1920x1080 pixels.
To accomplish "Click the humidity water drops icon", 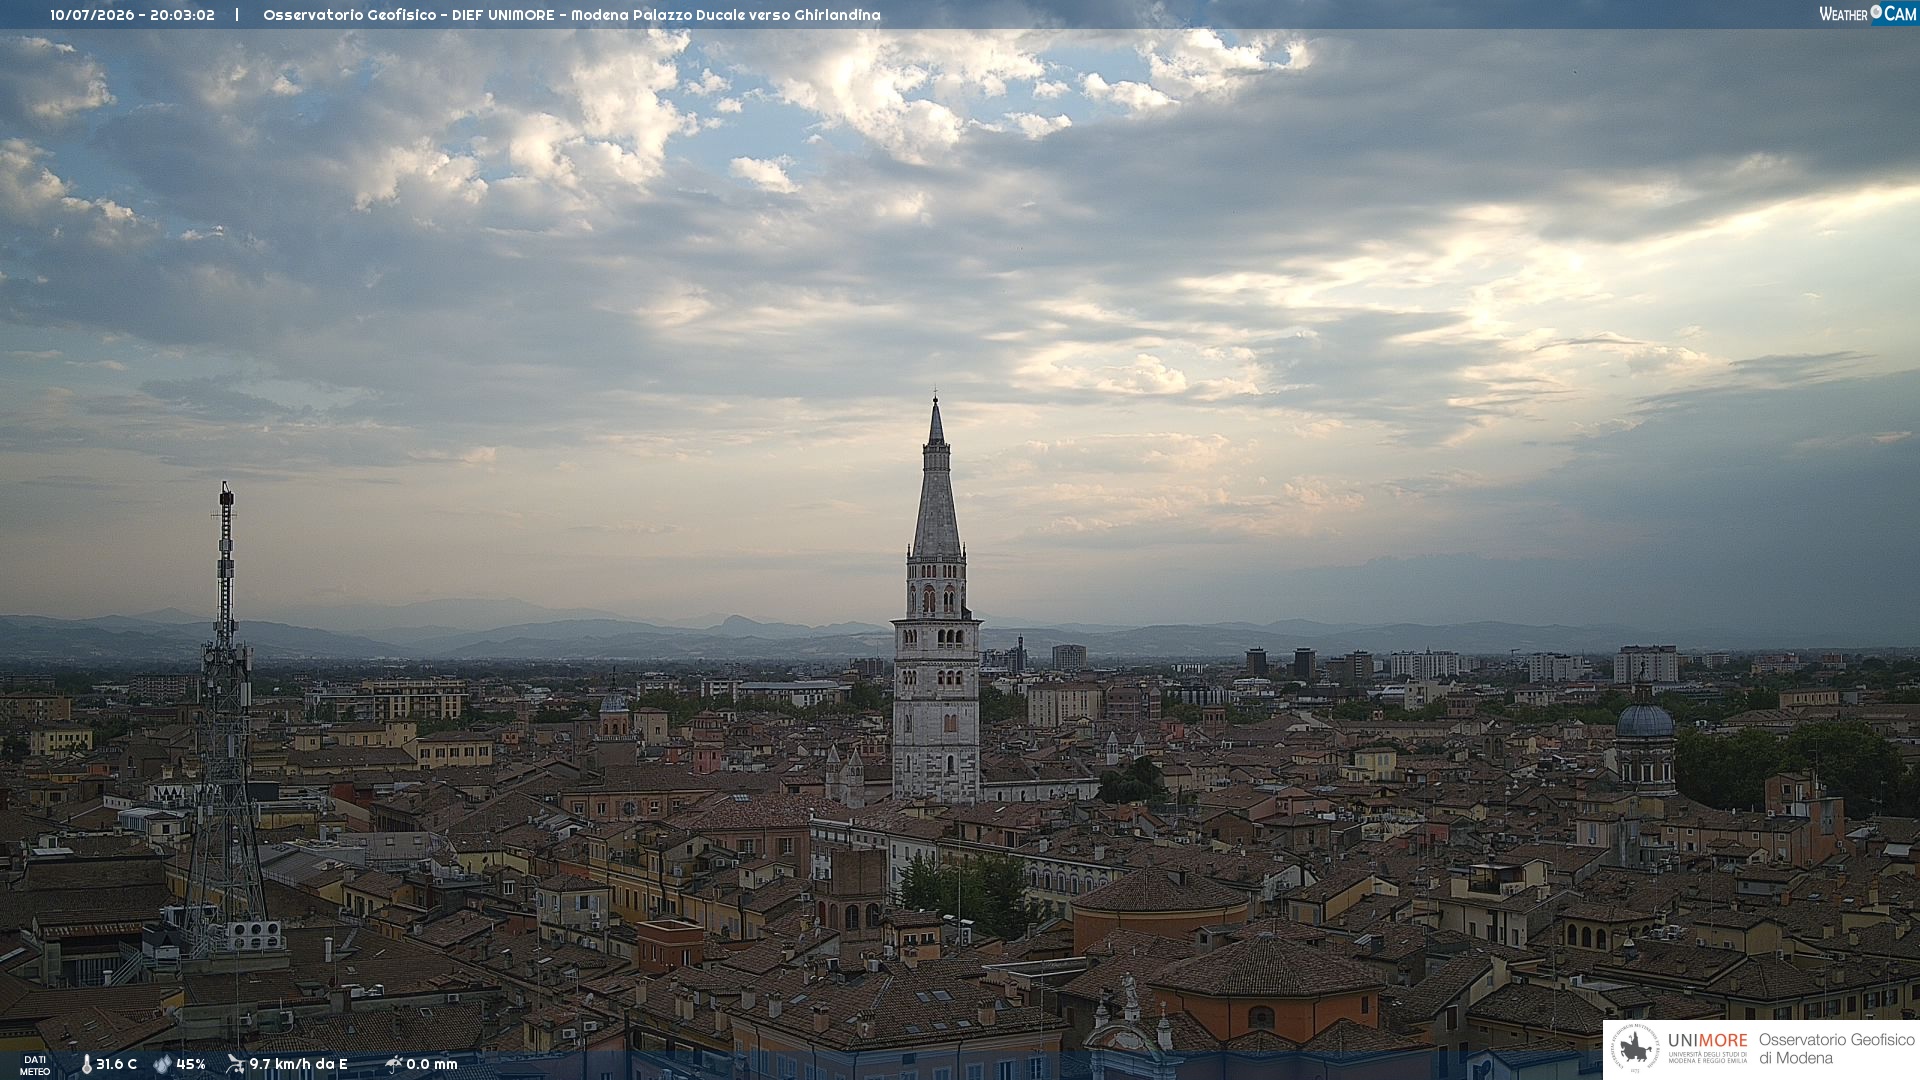I will (x=162, y=1064).
